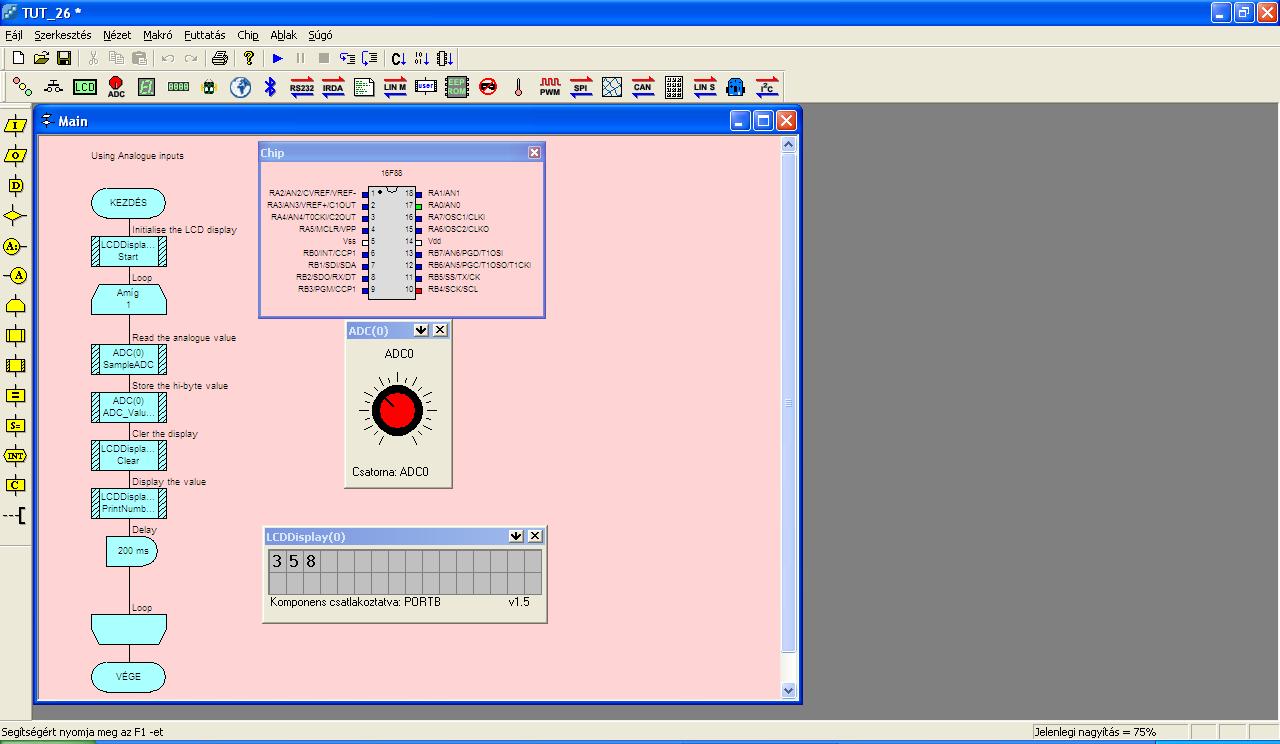Add an I2C component
This screenshot has height=744, width=1280.
767,87
